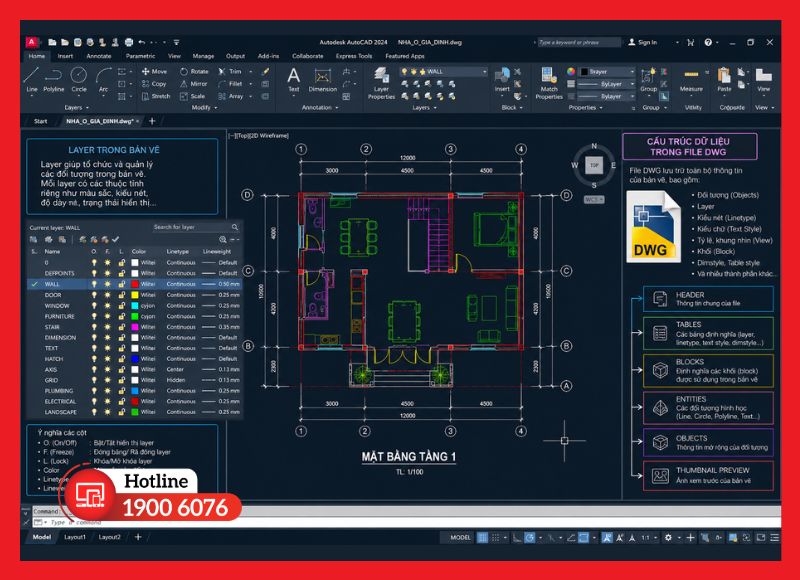Image resolution: width=800 pixels, height=580 pixels.
Task: Click the Dimension tool
Action: (322, 79)
